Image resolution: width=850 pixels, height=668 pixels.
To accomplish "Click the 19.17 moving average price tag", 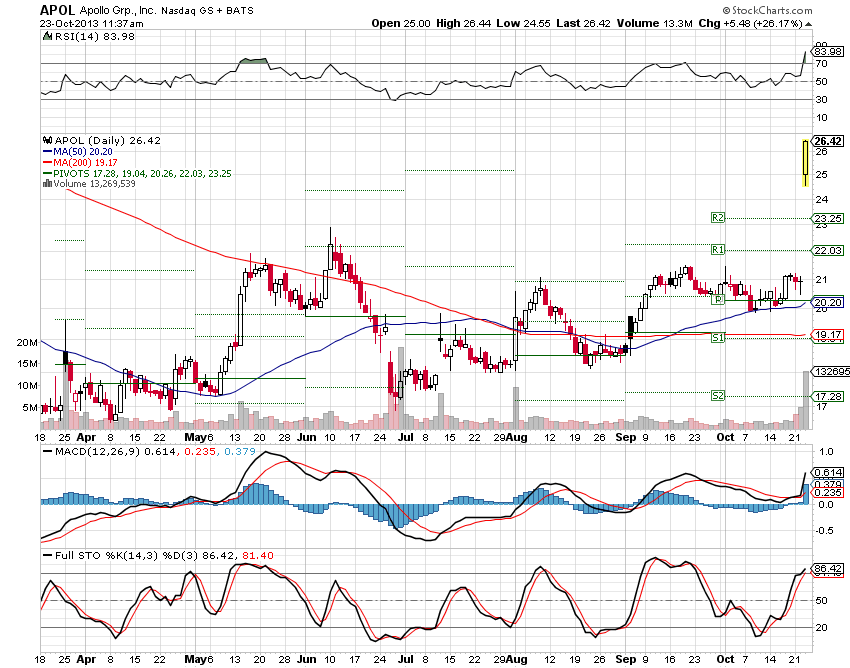I will coord(828,335).
